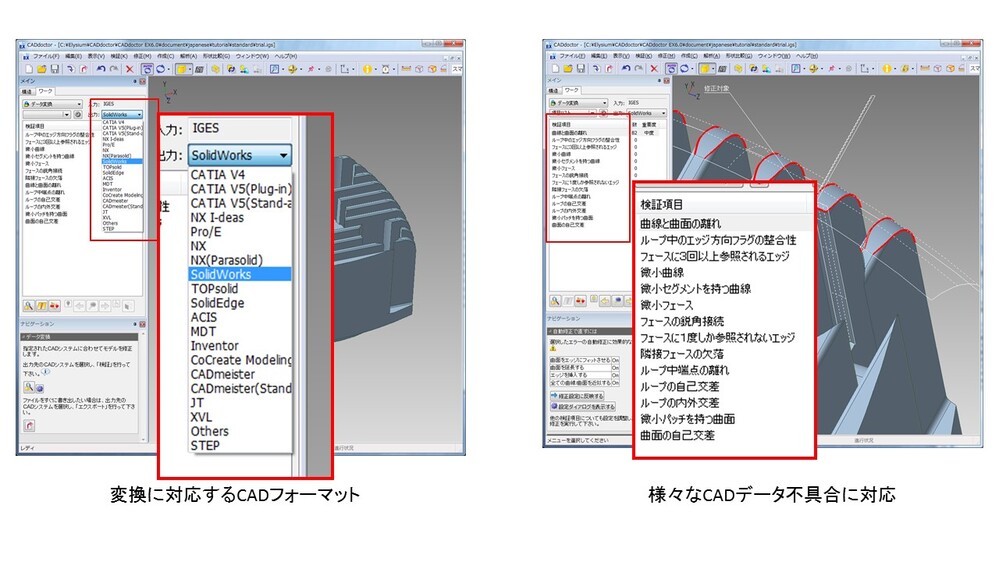Close the ナビゲーション panel in left window

point(143,324)
